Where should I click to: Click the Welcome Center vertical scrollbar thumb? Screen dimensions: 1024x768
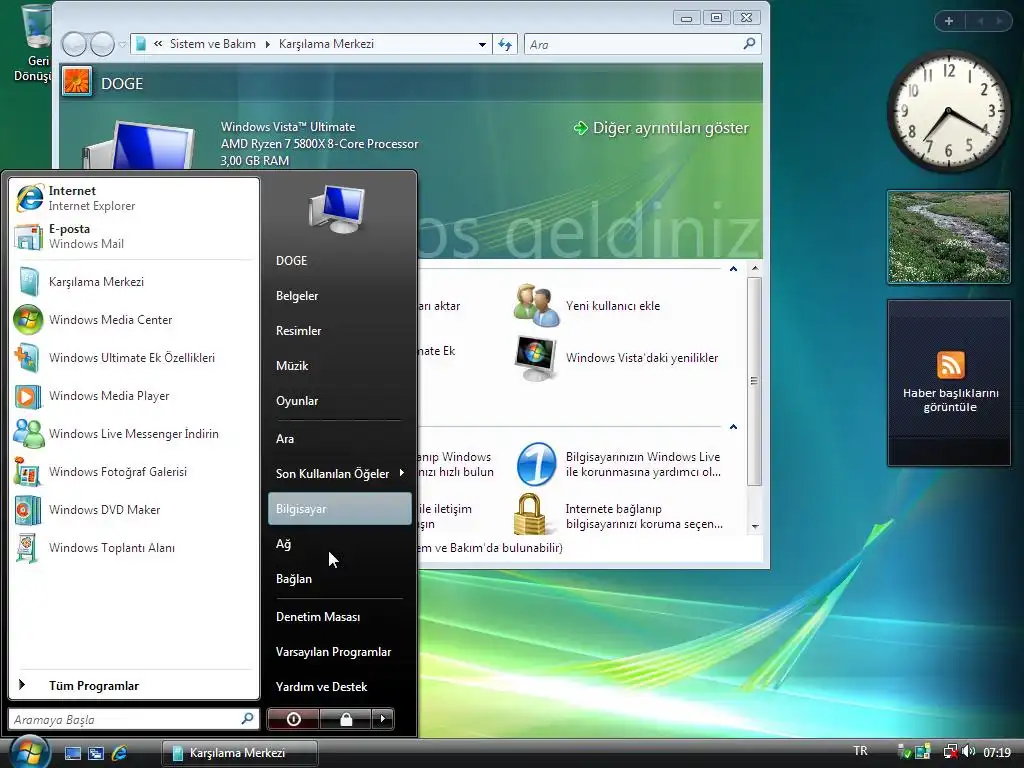[754, 381]
